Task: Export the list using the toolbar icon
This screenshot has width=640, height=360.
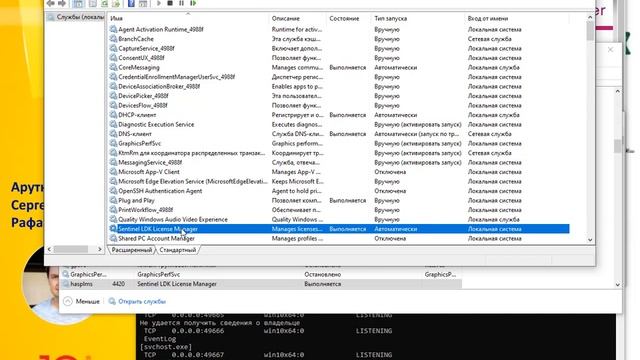Action: 116,4
